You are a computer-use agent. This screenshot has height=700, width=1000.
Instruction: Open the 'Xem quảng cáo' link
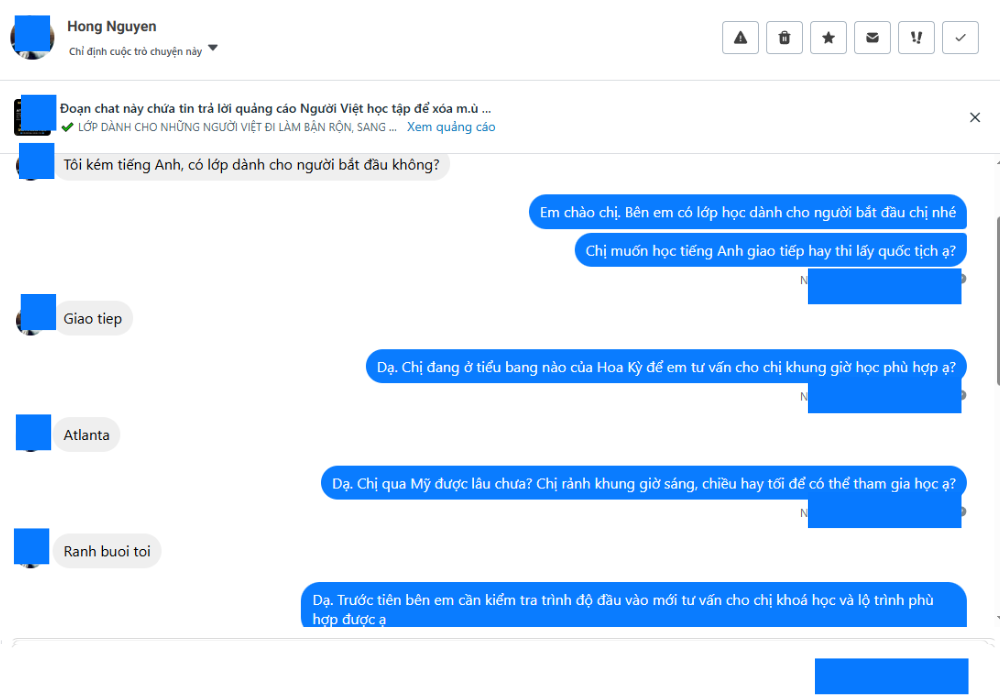[451, 127]
